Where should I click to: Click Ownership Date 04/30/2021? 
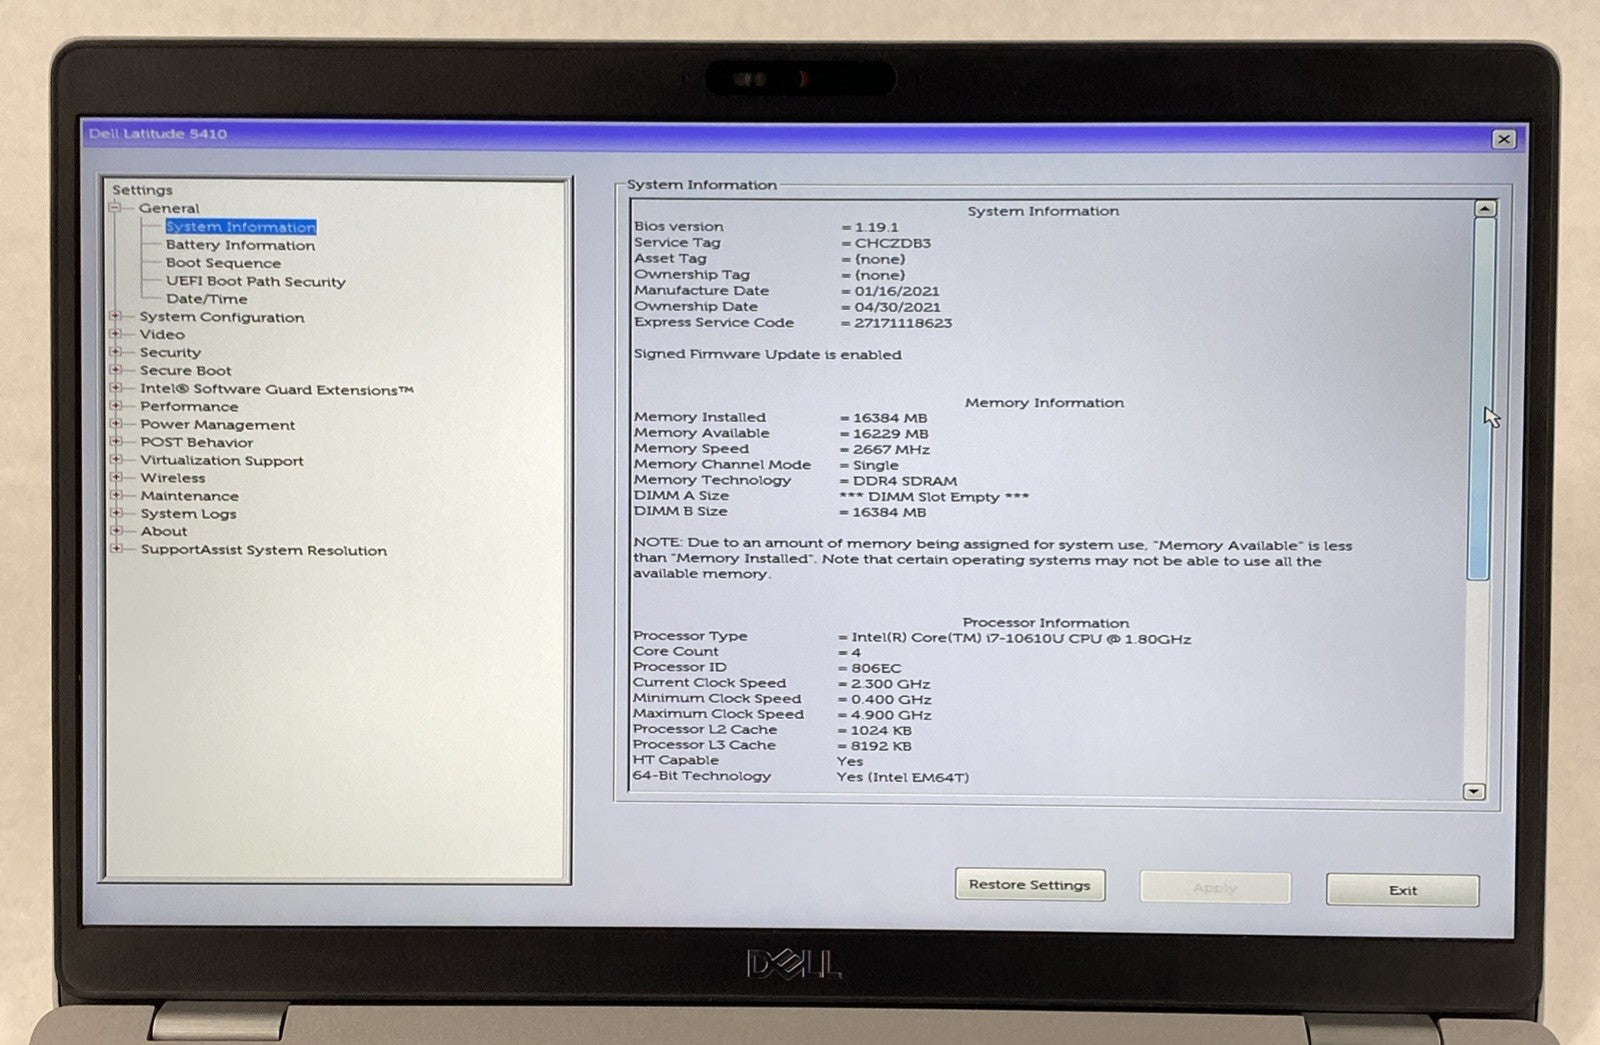click(x=896, y=307)
